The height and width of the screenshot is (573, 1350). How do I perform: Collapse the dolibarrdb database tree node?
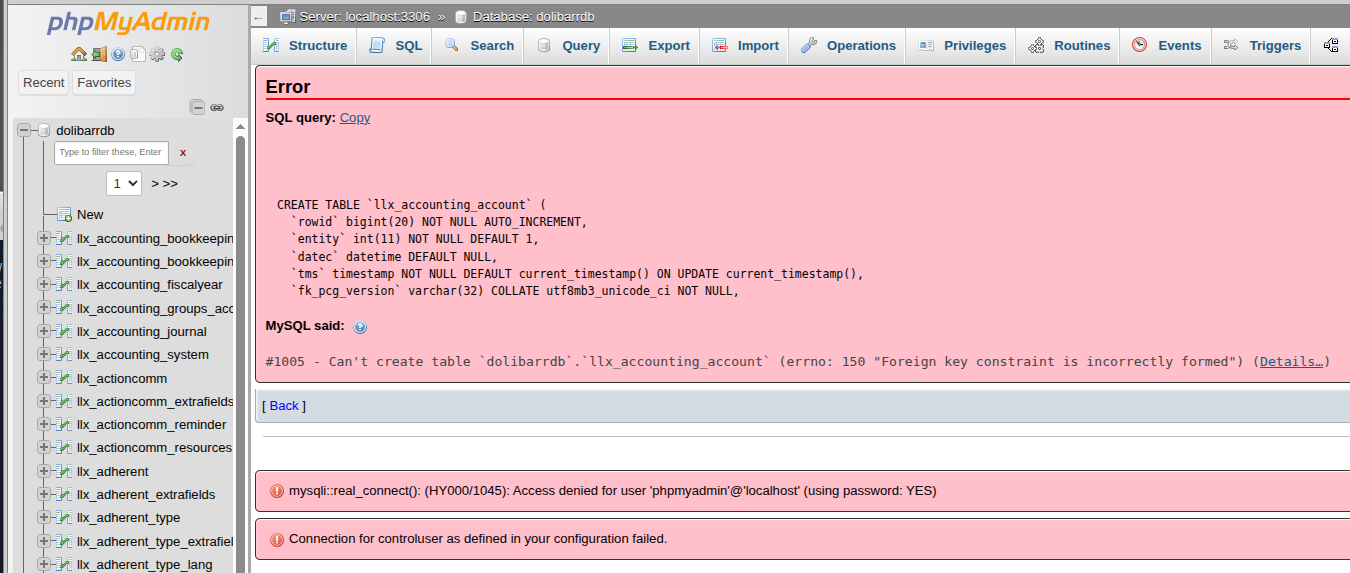(24, 131)
